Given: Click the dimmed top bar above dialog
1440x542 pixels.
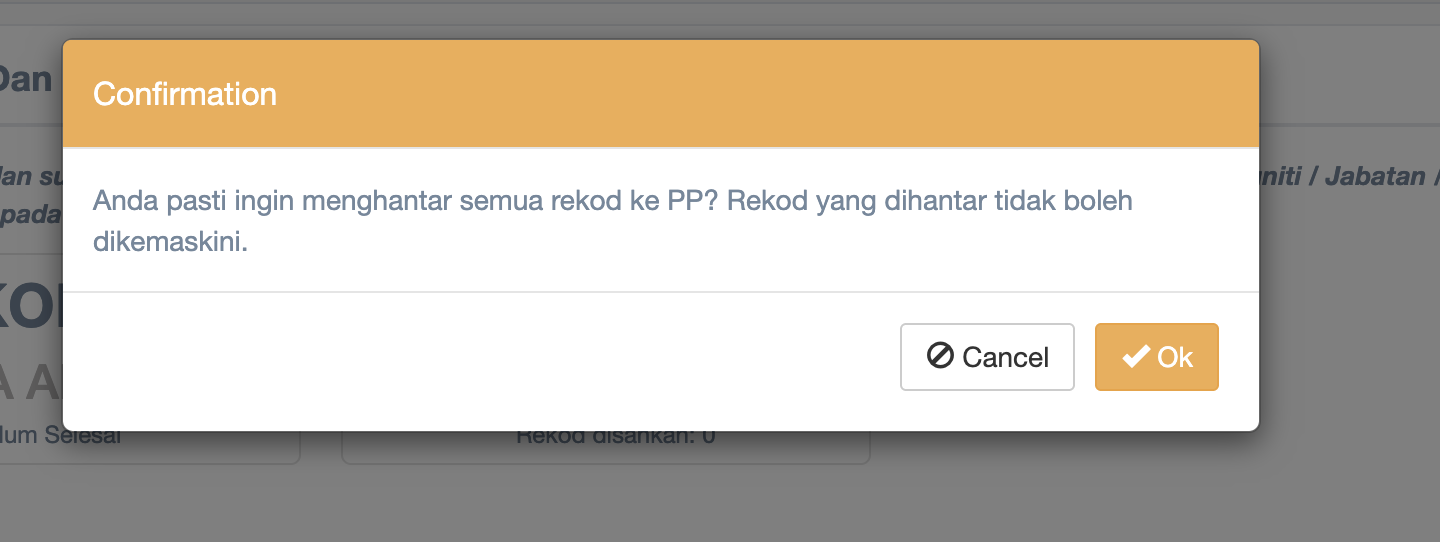Looking at the screenshot, I should [720, 13].
